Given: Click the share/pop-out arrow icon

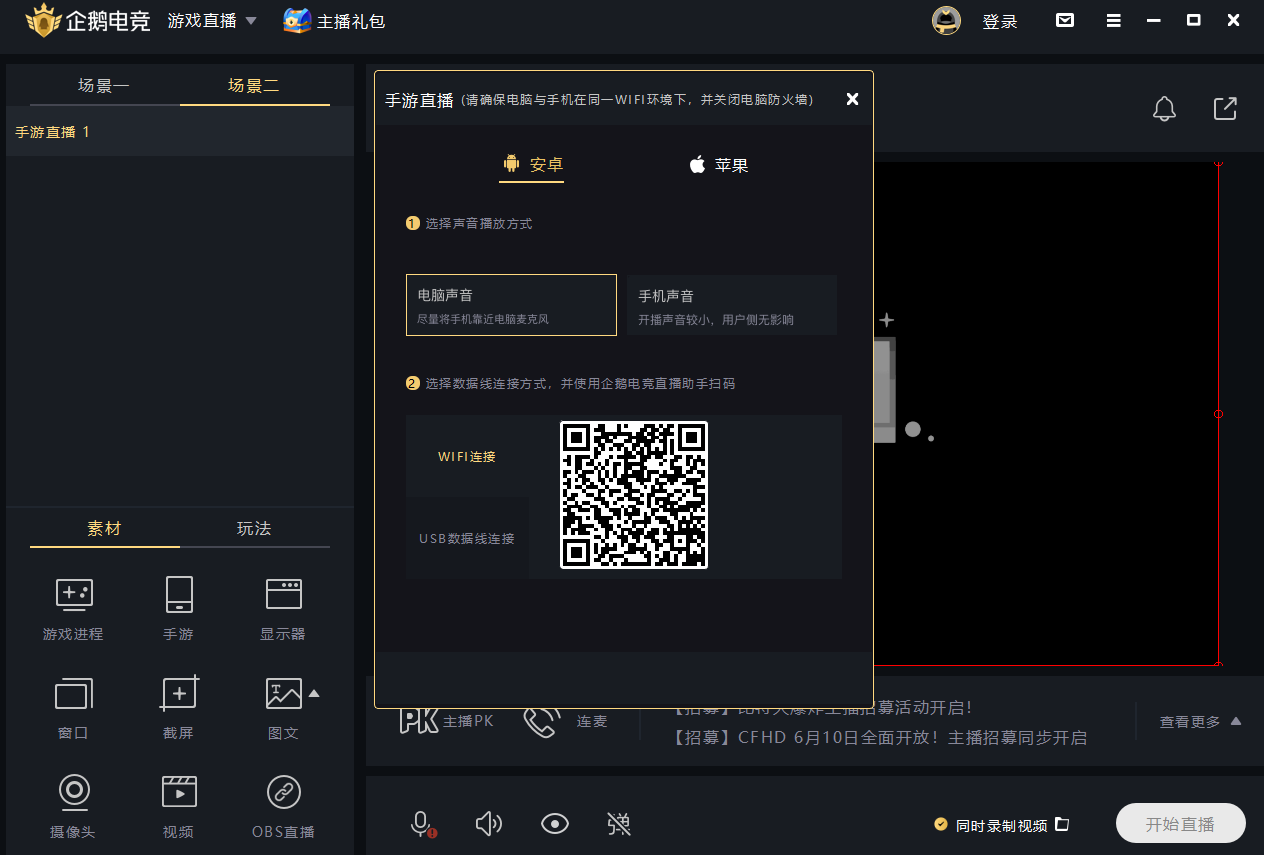Looking at the screenshot, I should pos(1225,109).
